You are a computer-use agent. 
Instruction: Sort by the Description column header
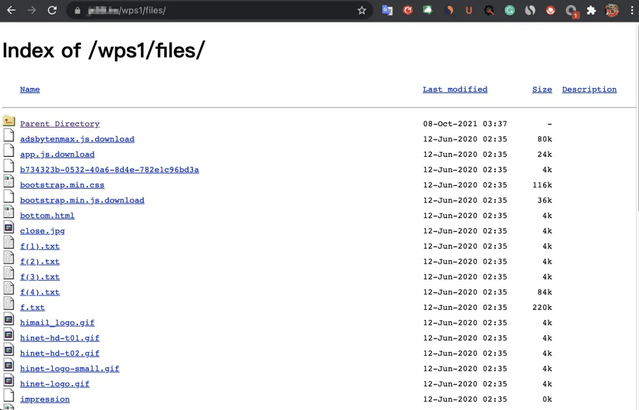click(589, 90)
